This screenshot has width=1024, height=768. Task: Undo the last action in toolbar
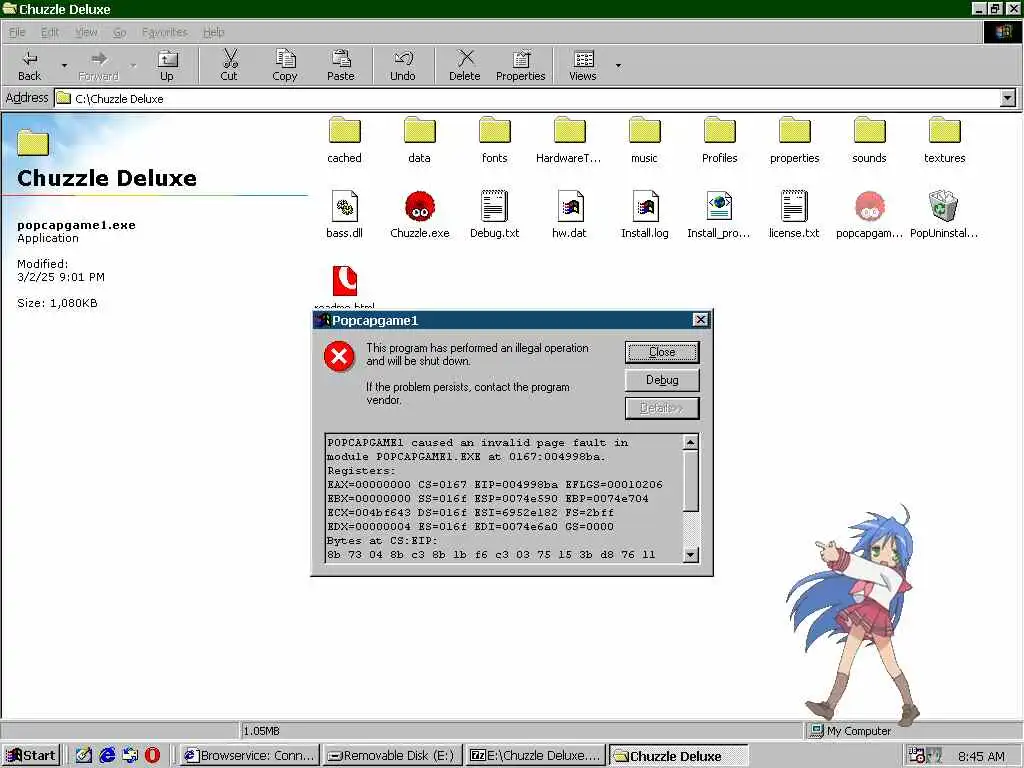[403, 65]
